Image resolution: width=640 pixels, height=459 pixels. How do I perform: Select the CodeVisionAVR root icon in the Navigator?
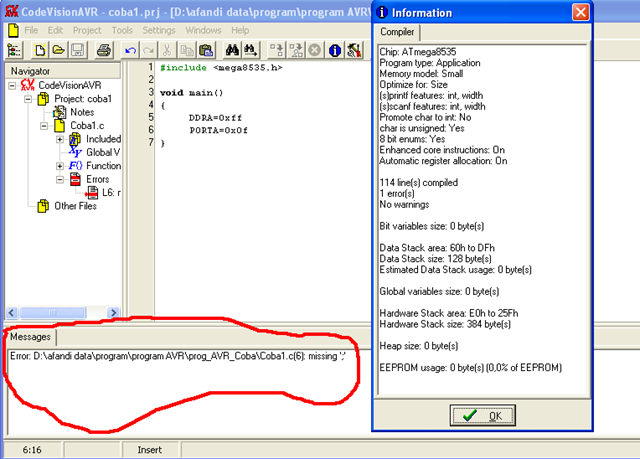[28, 85]
